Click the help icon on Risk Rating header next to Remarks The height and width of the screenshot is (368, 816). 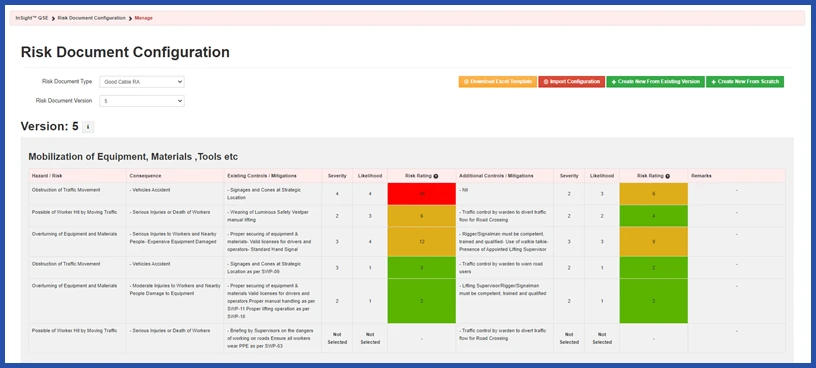click(668, 176)
